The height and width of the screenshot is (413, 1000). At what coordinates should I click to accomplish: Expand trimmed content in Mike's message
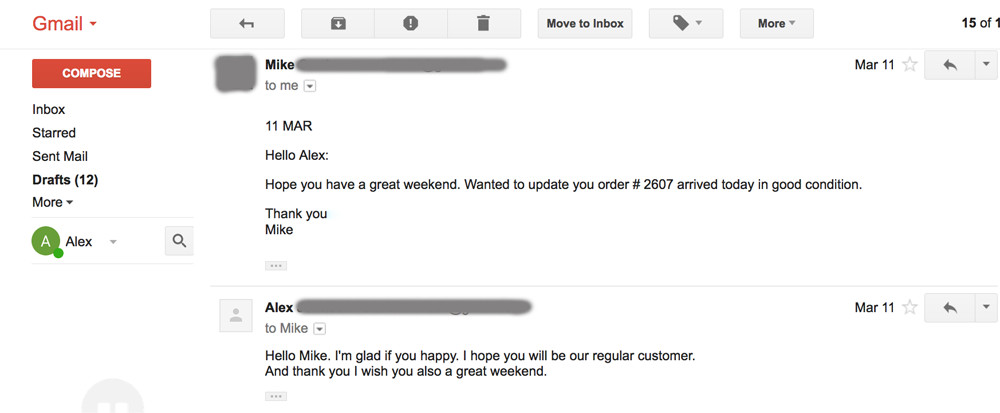[x=276, y=266]
